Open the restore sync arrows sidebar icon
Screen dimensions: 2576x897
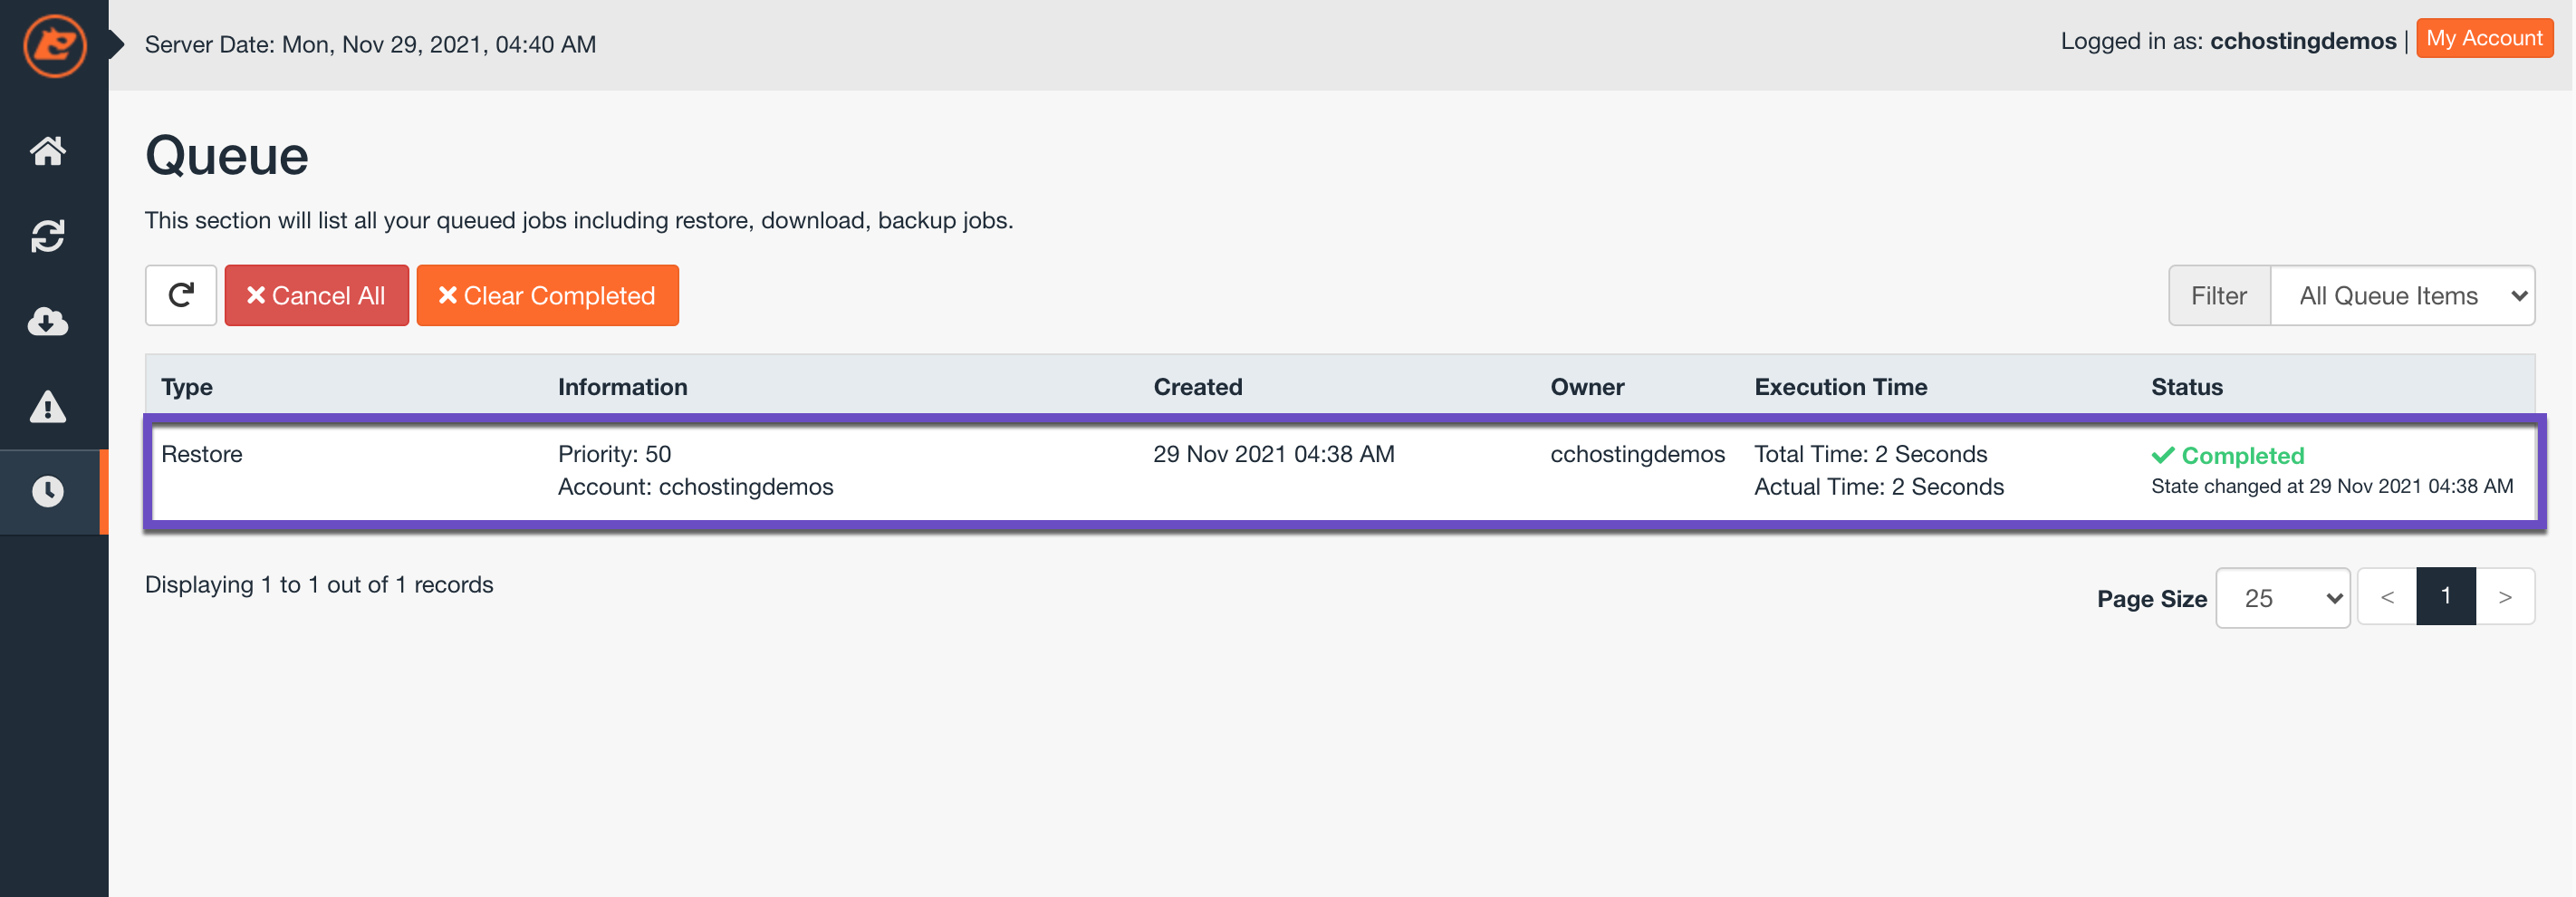pos(48,236)
